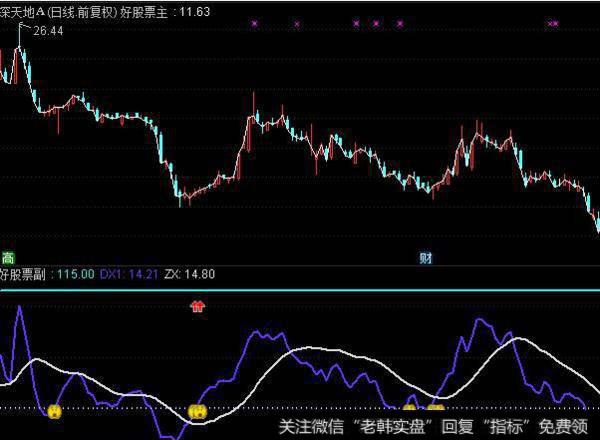Click the 深天地A (日线.前复权) chart title

pos(58,12)
